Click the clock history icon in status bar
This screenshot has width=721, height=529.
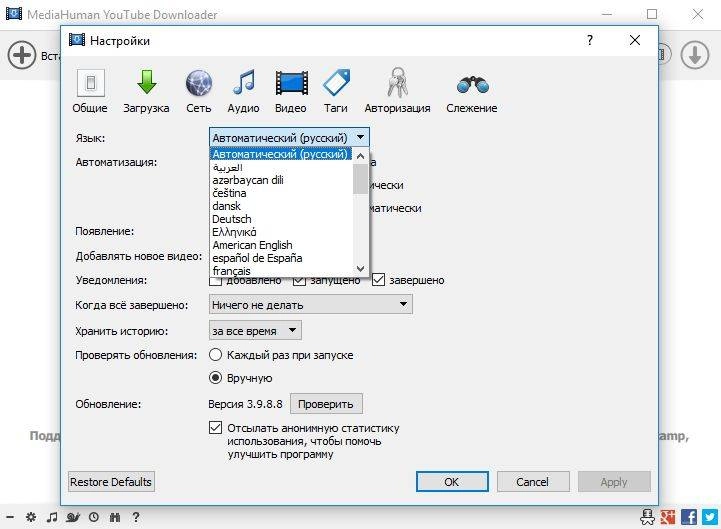pos(94,517)
